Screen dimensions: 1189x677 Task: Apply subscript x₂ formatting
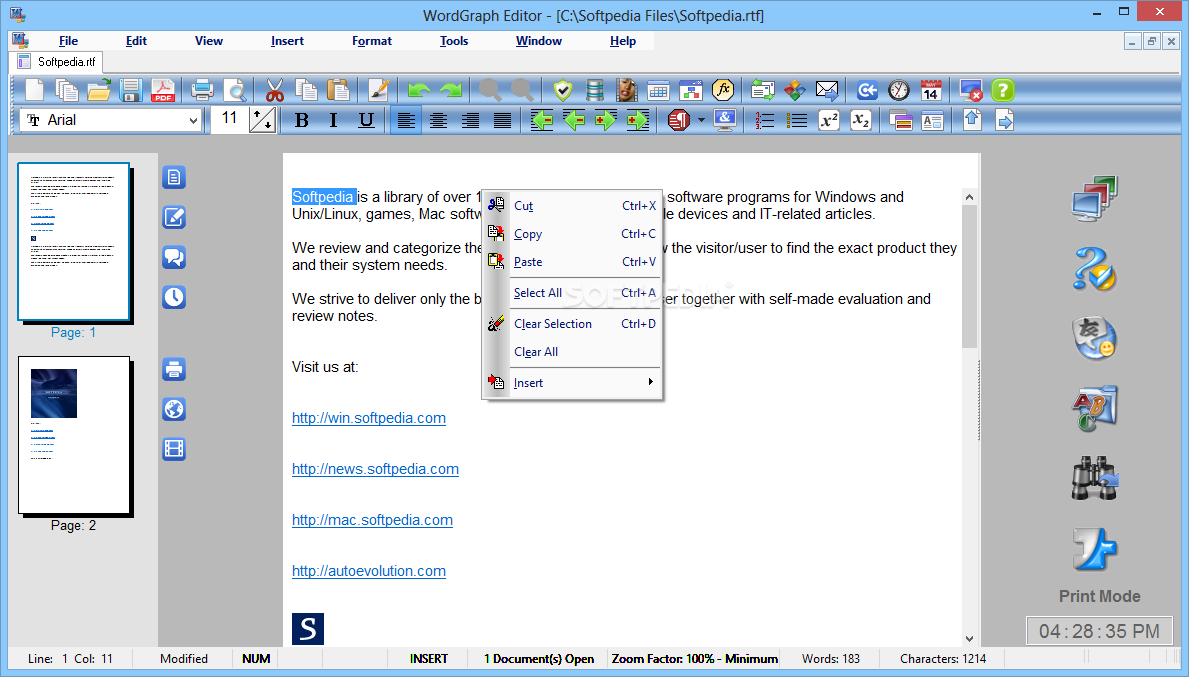[x=861, y=120]
